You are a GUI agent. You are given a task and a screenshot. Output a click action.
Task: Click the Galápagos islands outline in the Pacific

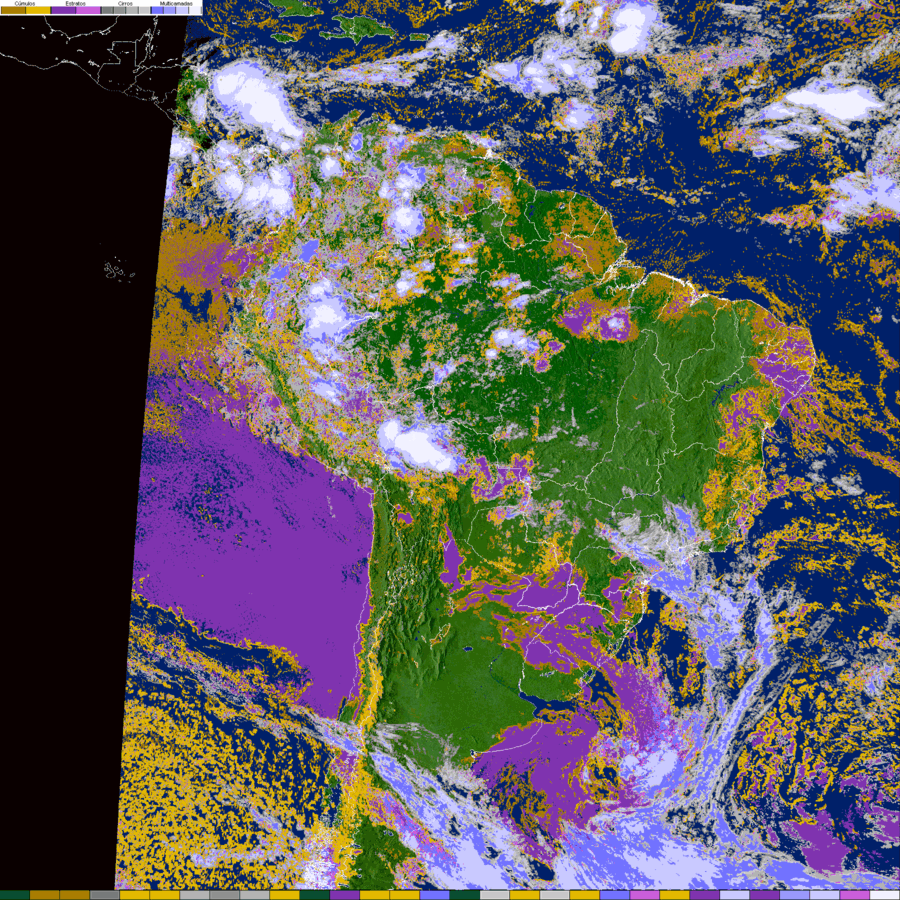coord(119,269)
